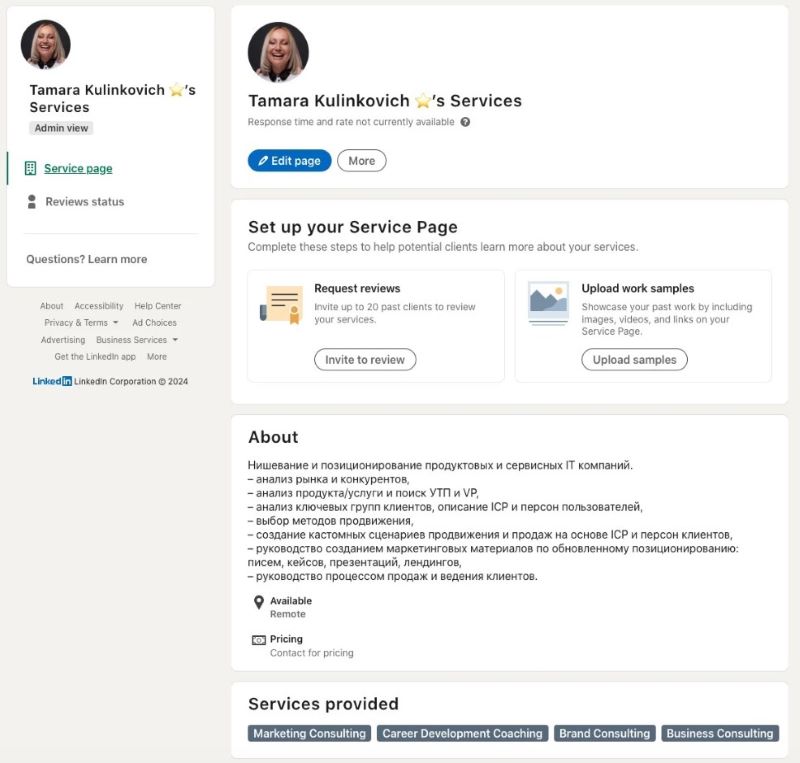Click the Edit page button
Screen dimensions: 800x763
tap(289, 161)
